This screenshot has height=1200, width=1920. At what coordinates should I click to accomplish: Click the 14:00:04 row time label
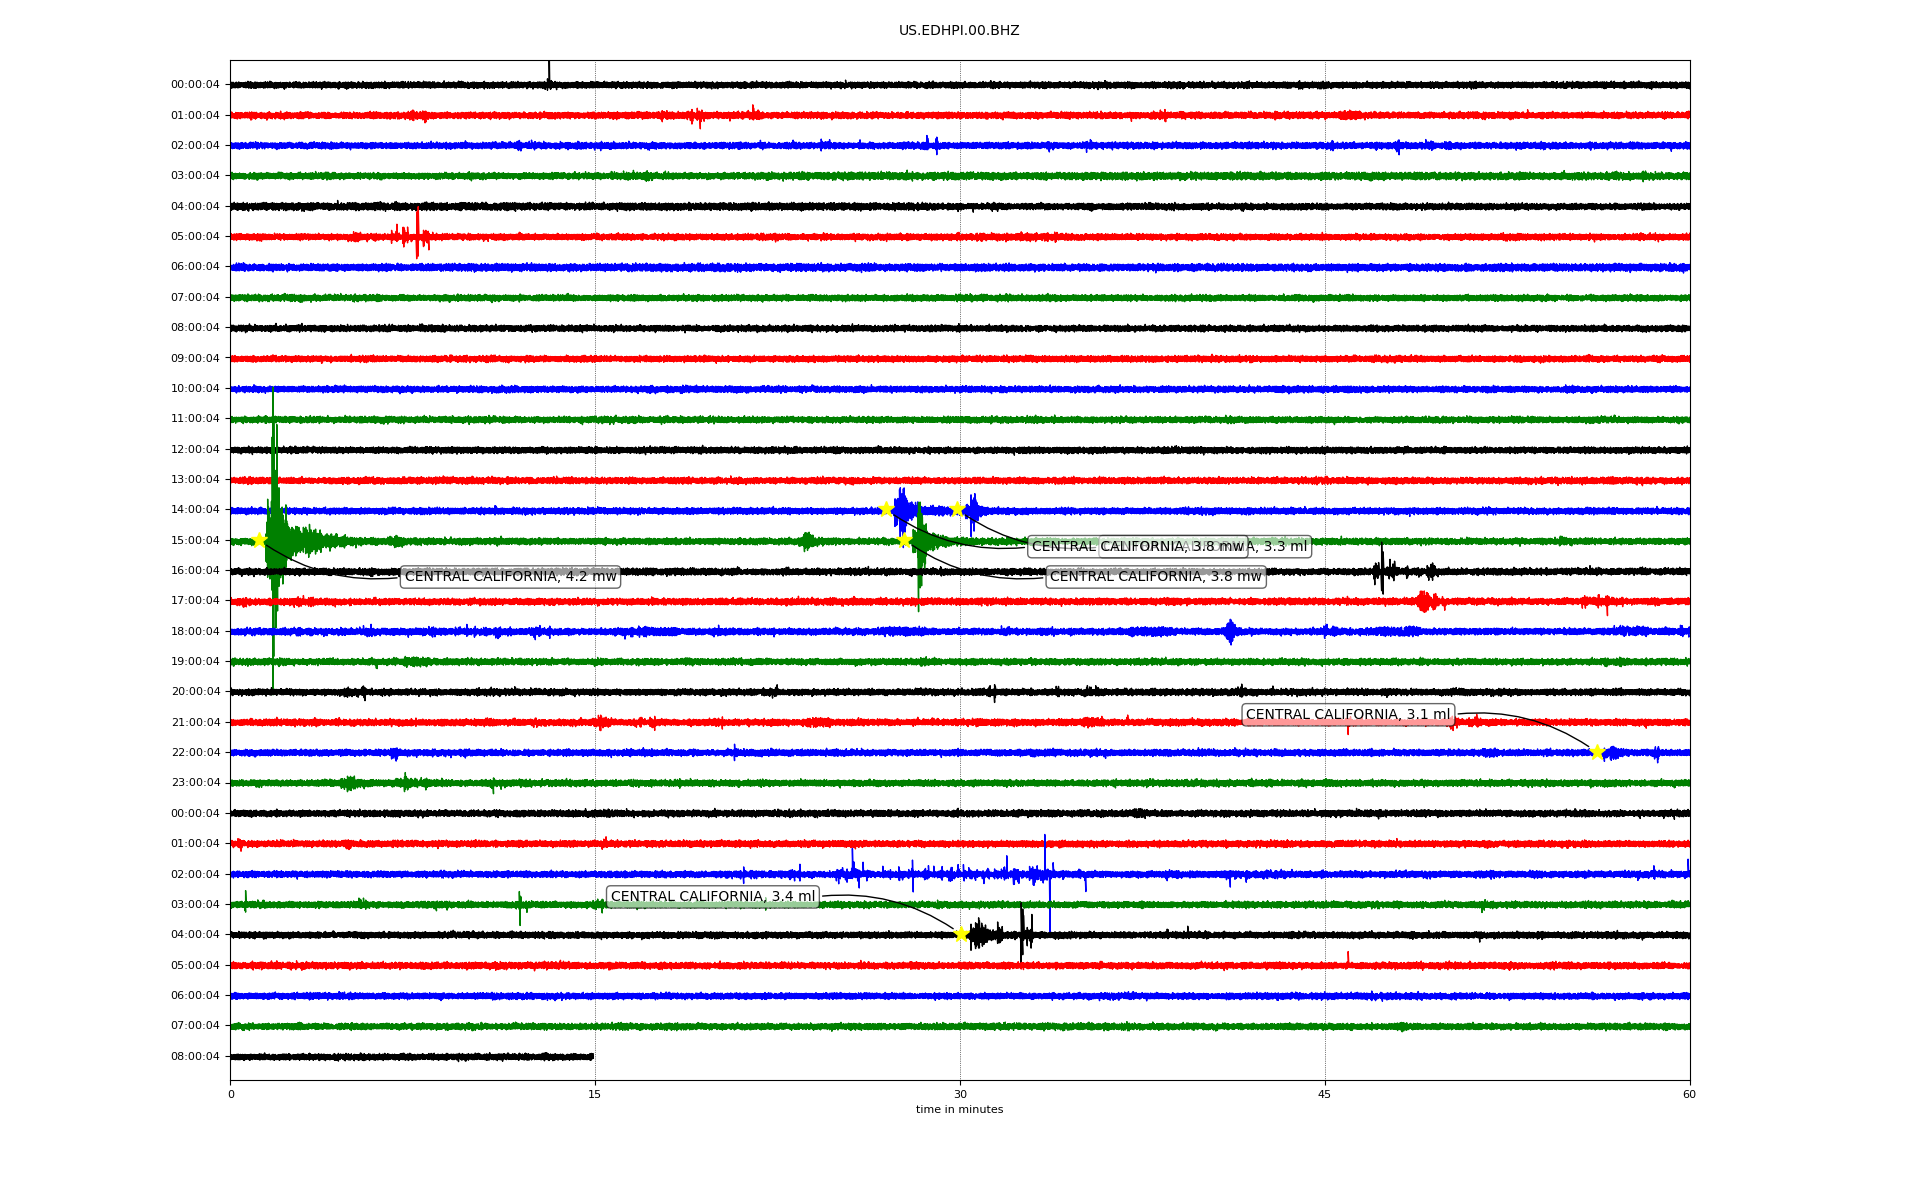(x=195, y=510)
